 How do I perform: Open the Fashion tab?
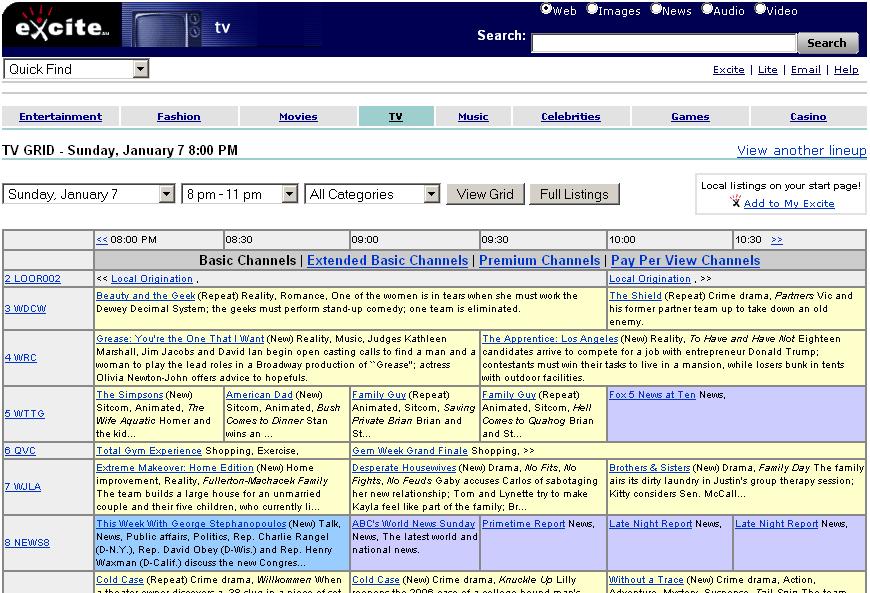coord(179,116)
